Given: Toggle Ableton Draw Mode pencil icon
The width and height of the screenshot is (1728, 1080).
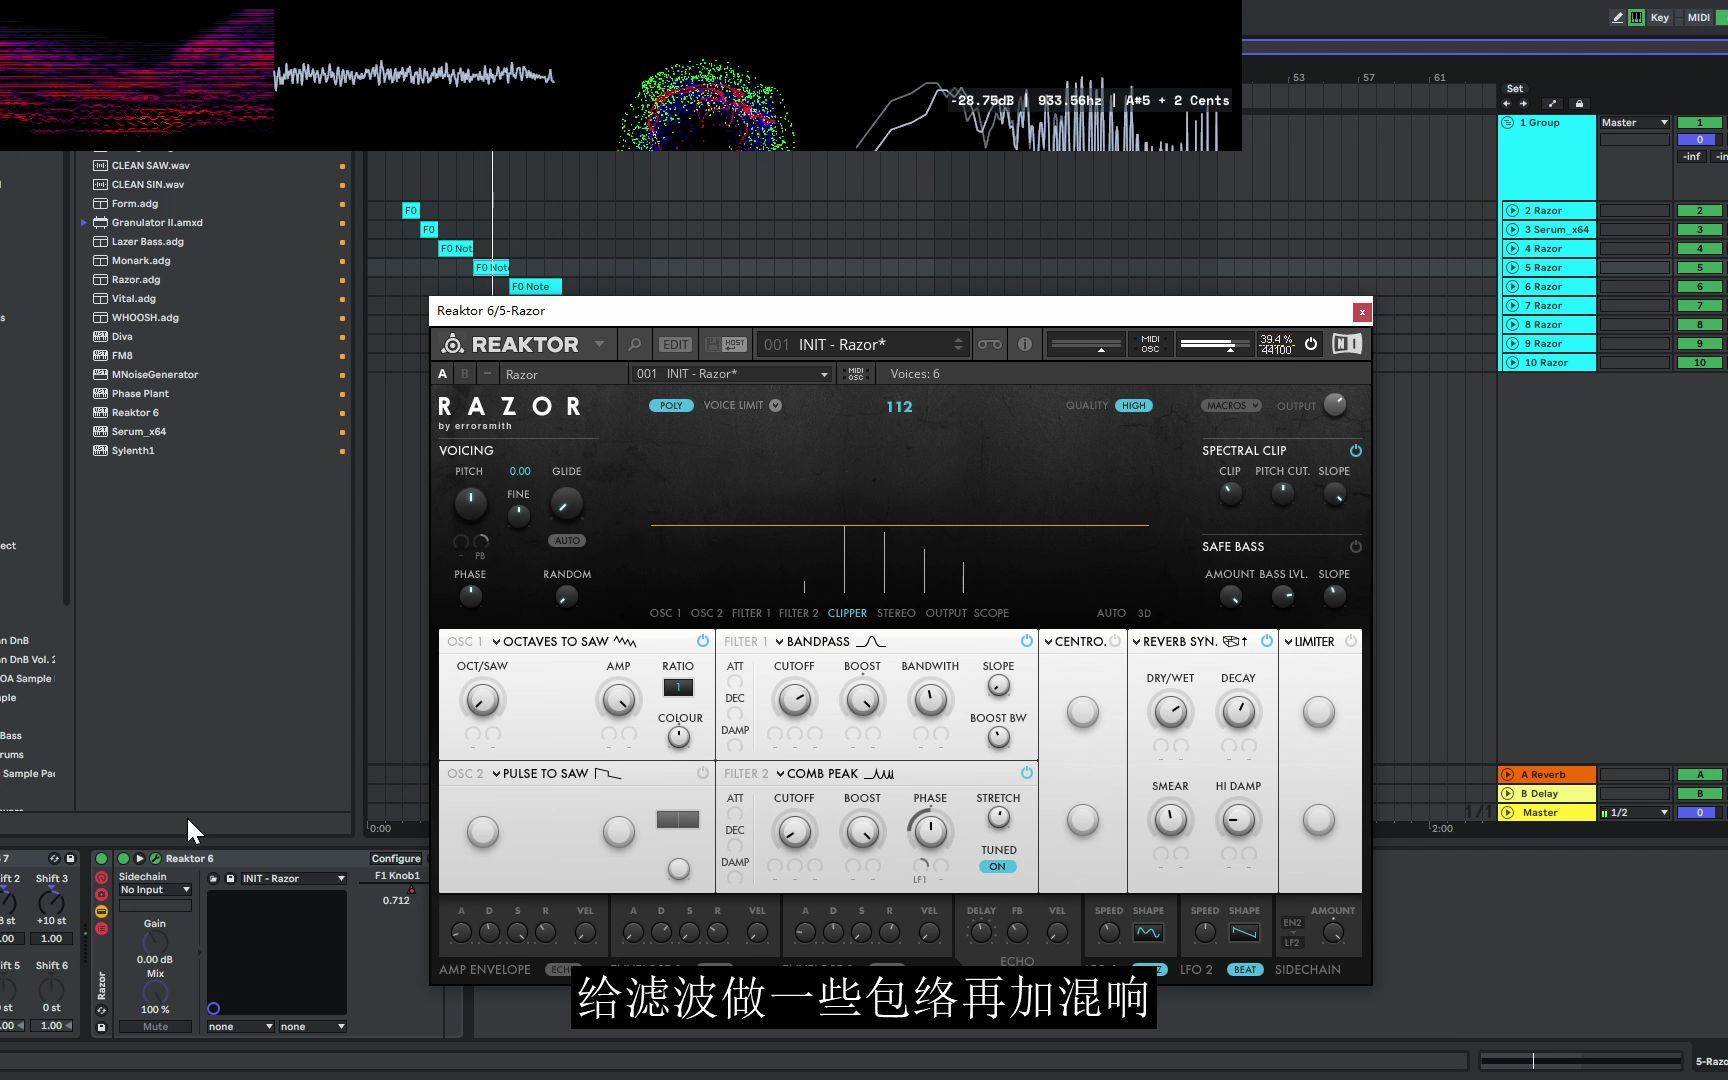Looking at the screenshot, I should point(1617,17).
